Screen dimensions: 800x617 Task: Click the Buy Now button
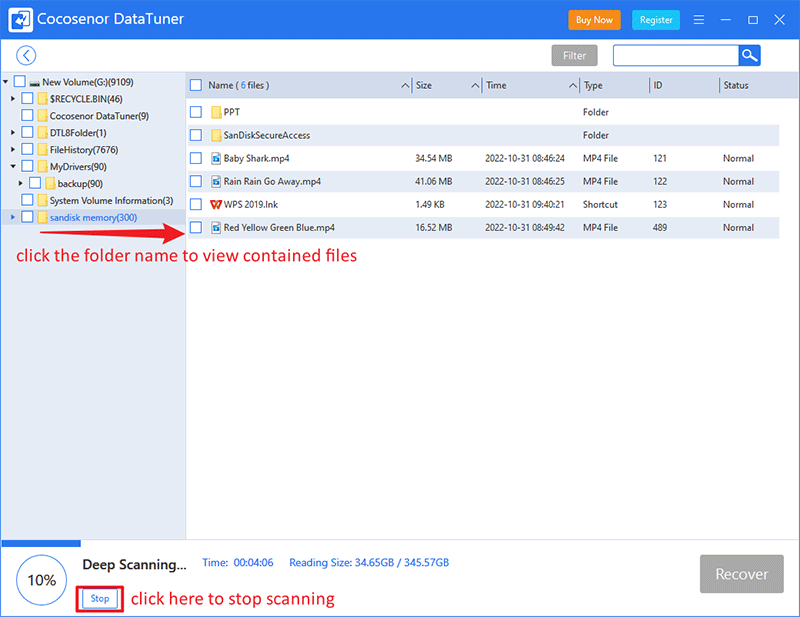point(594,20)
